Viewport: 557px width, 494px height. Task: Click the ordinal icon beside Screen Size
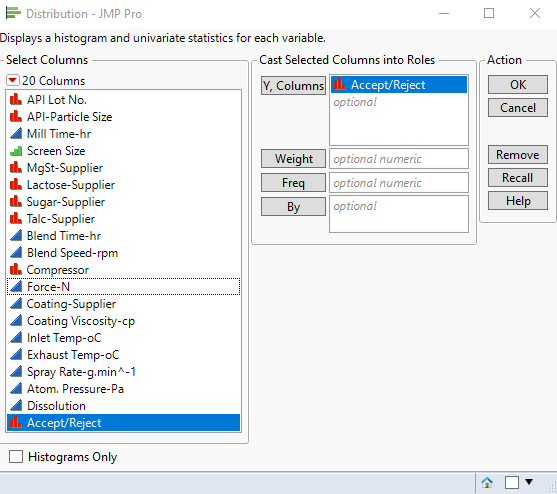[x=16, y=151]
